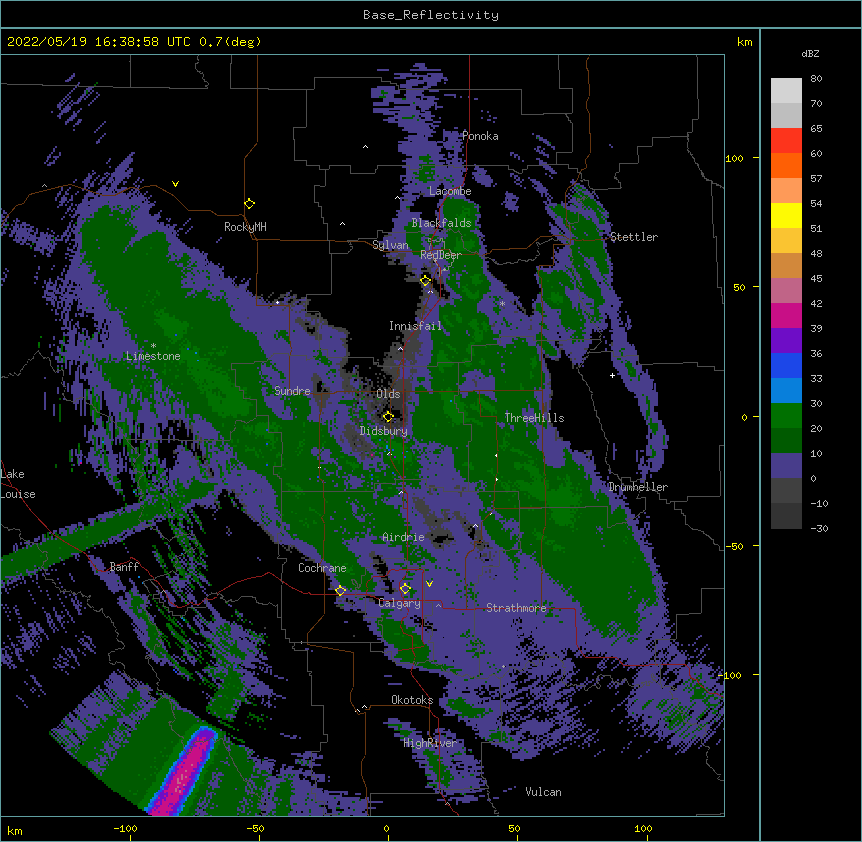Pick the magenta 42 dBZ legend swatch
Image resolution: width=862 pixels, height=842 pixels.
786,315
